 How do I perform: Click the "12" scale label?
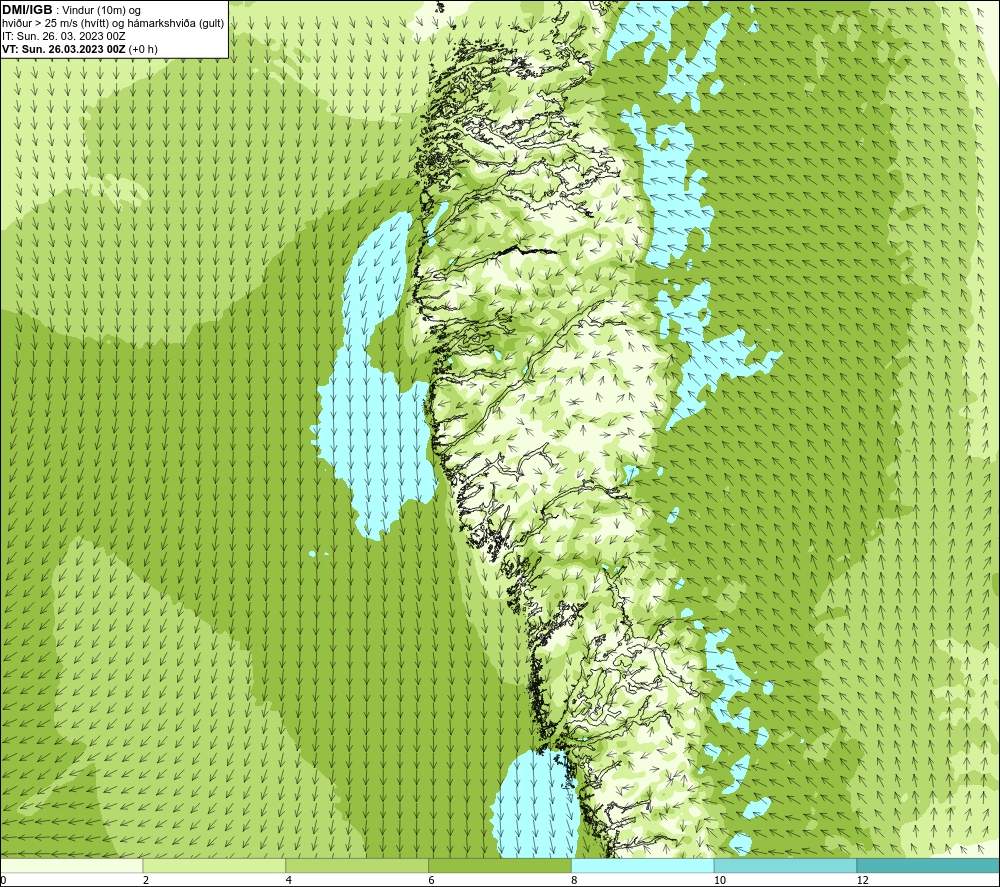[863, 880]
